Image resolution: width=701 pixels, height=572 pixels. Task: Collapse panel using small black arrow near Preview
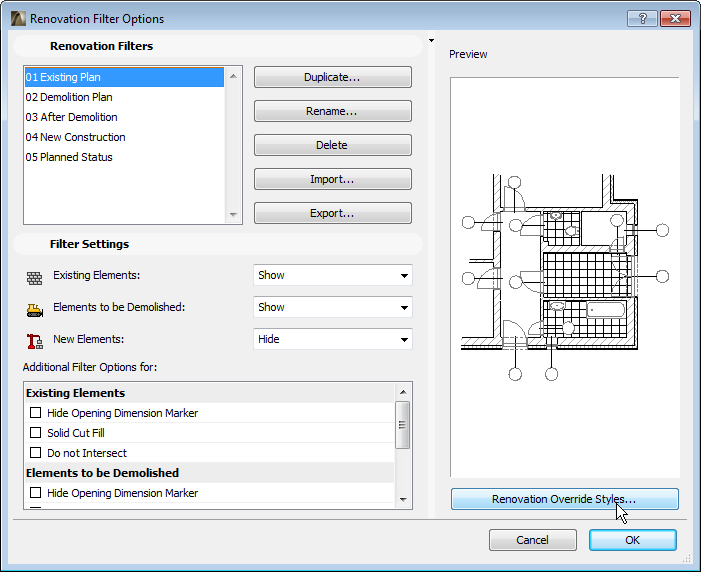(x=431, y=41)
